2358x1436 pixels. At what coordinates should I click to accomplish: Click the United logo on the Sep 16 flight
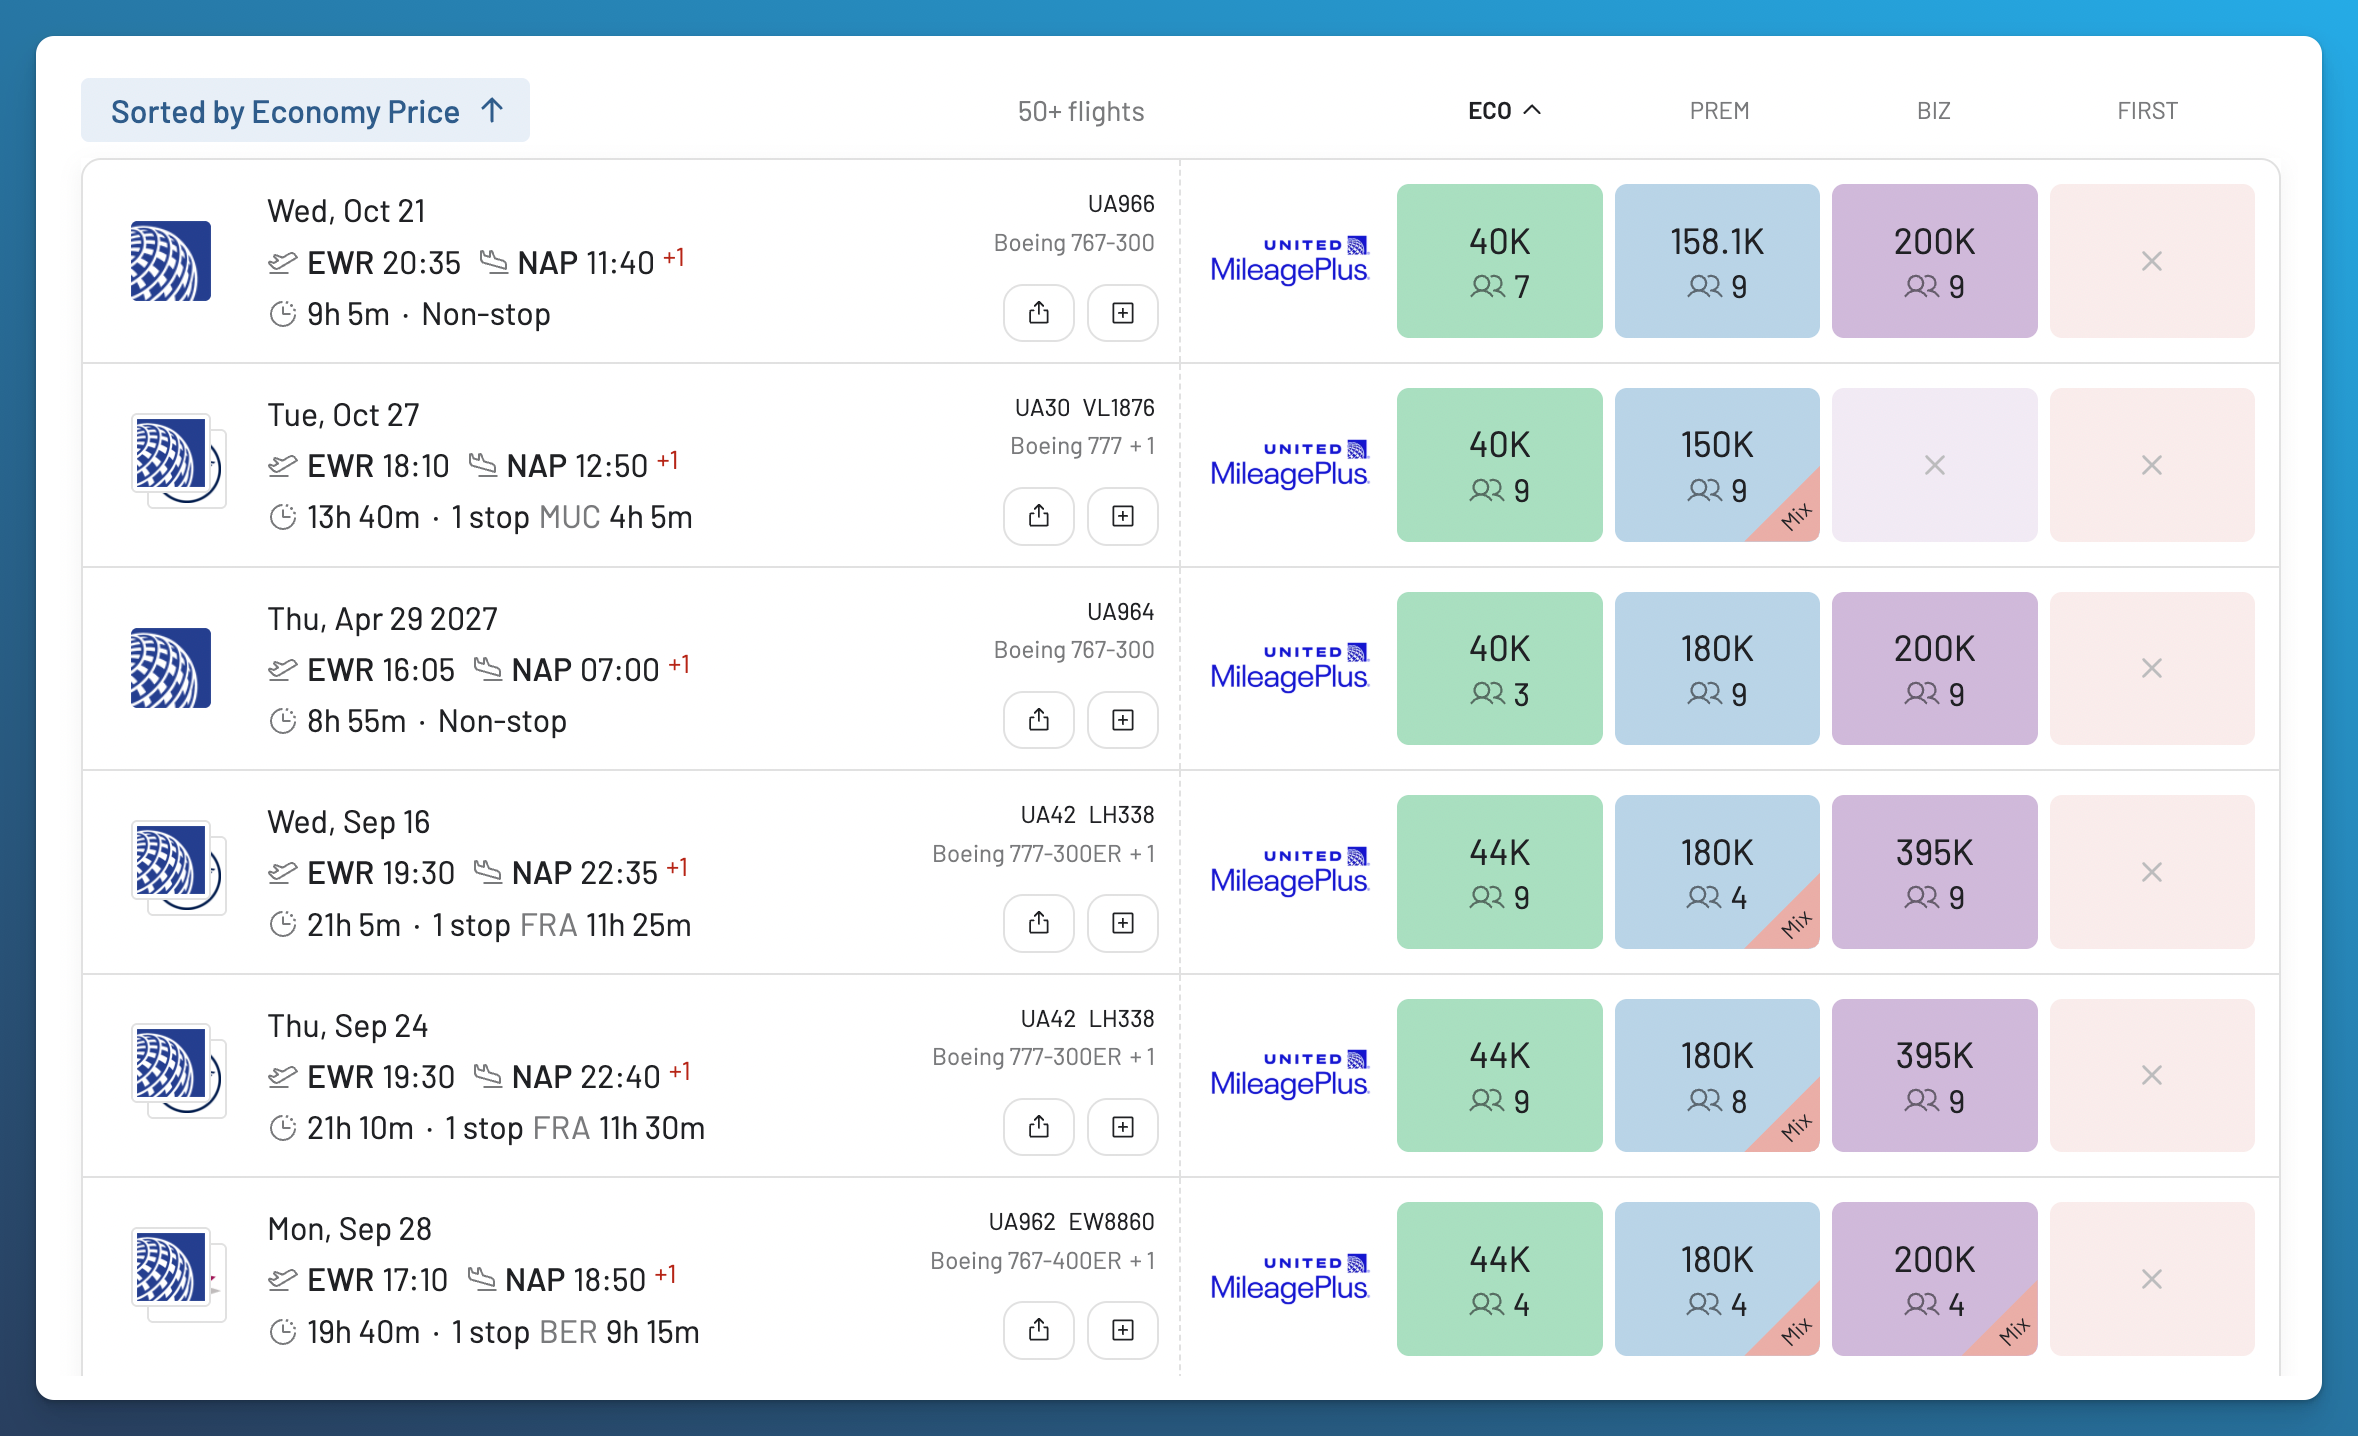click(171, 861)
